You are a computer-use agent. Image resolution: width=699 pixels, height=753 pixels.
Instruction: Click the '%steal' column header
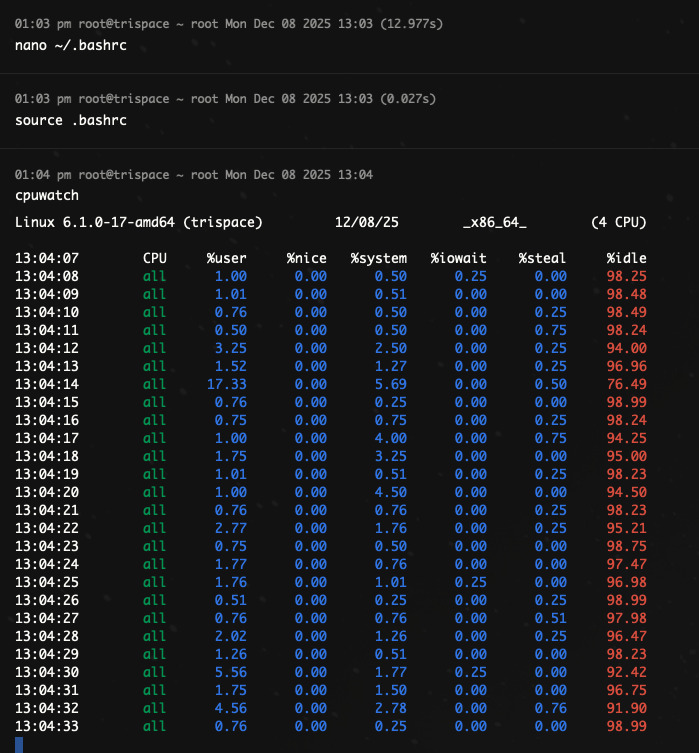point(542,258)
